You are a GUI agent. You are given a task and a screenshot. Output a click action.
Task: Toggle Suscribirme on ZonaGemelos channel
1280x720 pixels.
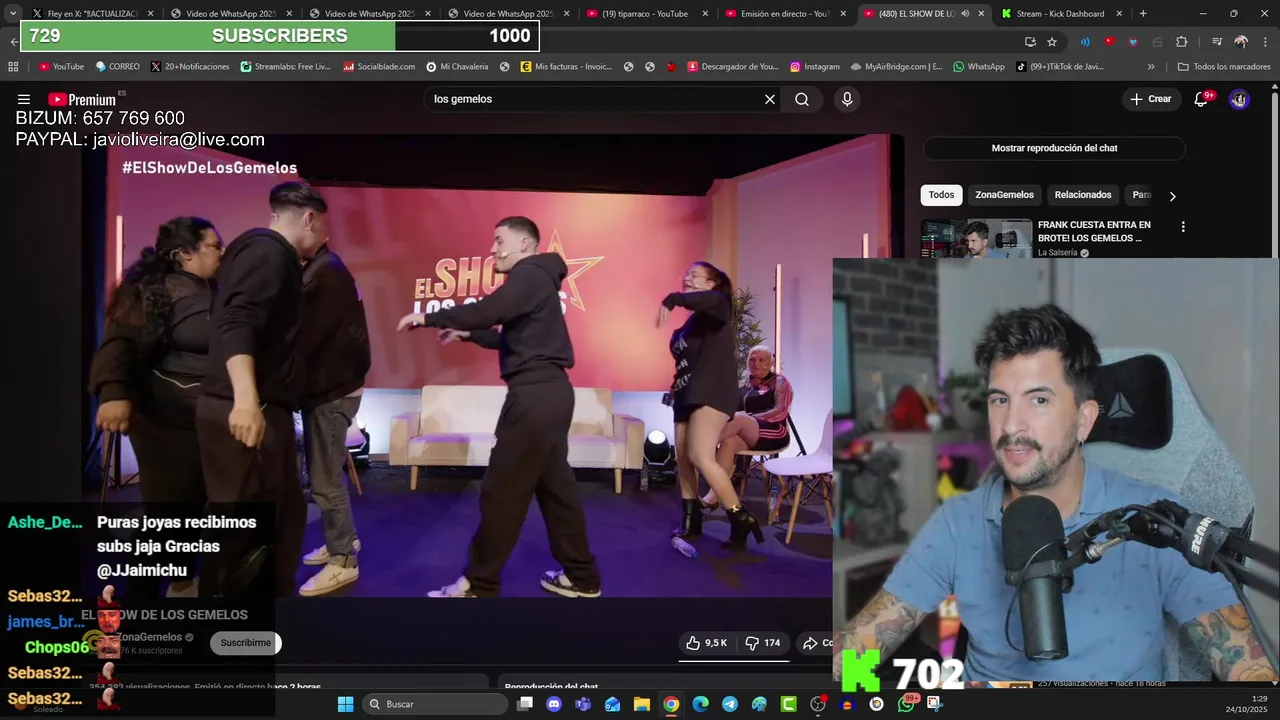tap(246, 643)
